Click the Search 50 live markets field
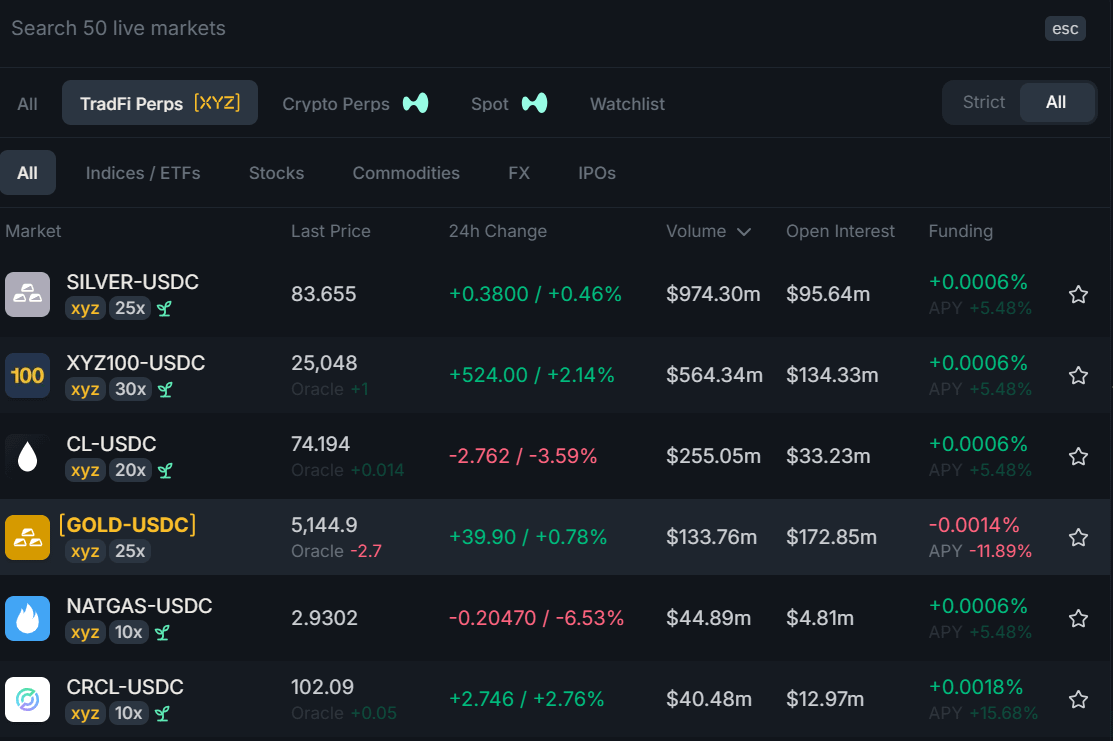The width and height of the screenshot is (1113, 741). (x=400, y=28)
